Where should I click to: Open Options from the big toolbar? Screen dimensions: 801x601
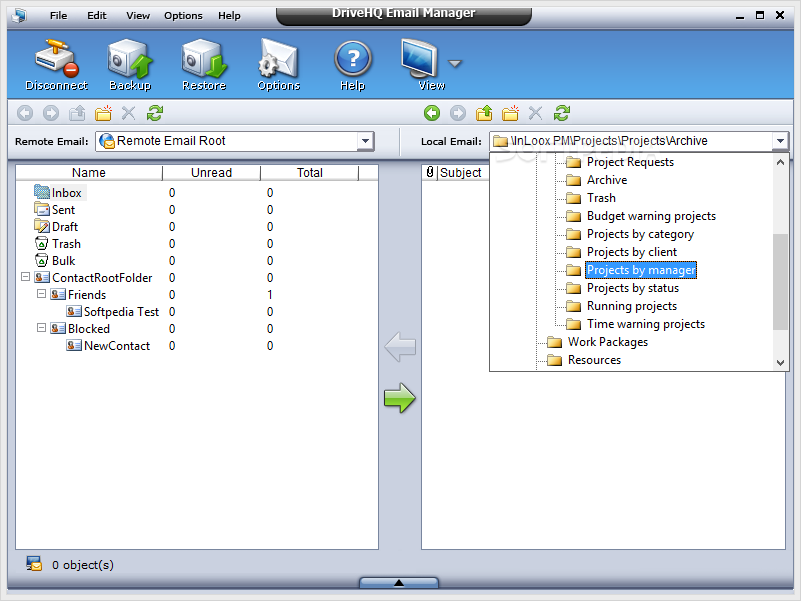278,64
